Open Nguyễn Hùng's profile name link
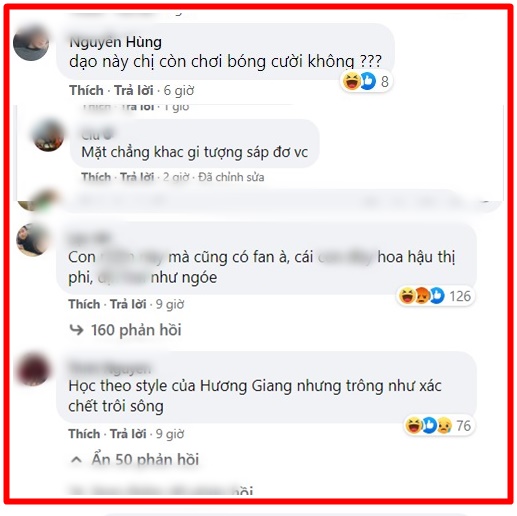The height and width of the screenshot is (516, 517). (115, 42)
